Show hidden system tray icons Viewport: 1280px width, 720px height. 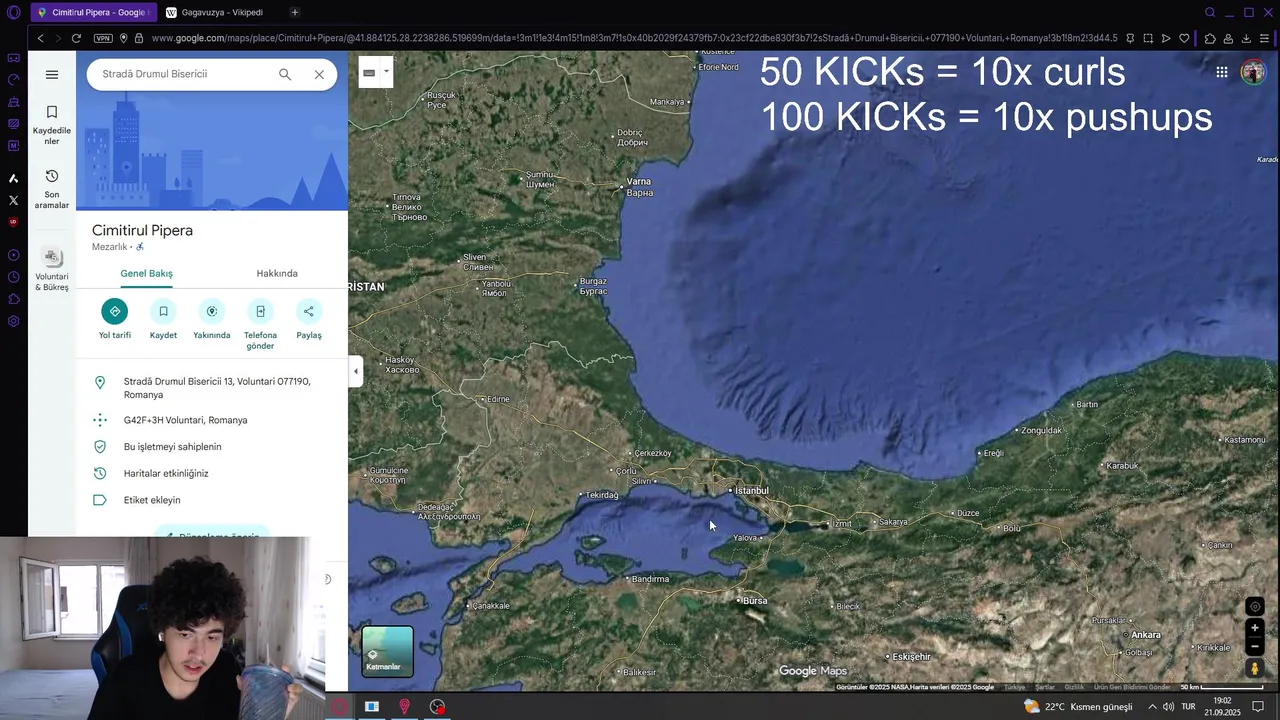coord(1151,706)
